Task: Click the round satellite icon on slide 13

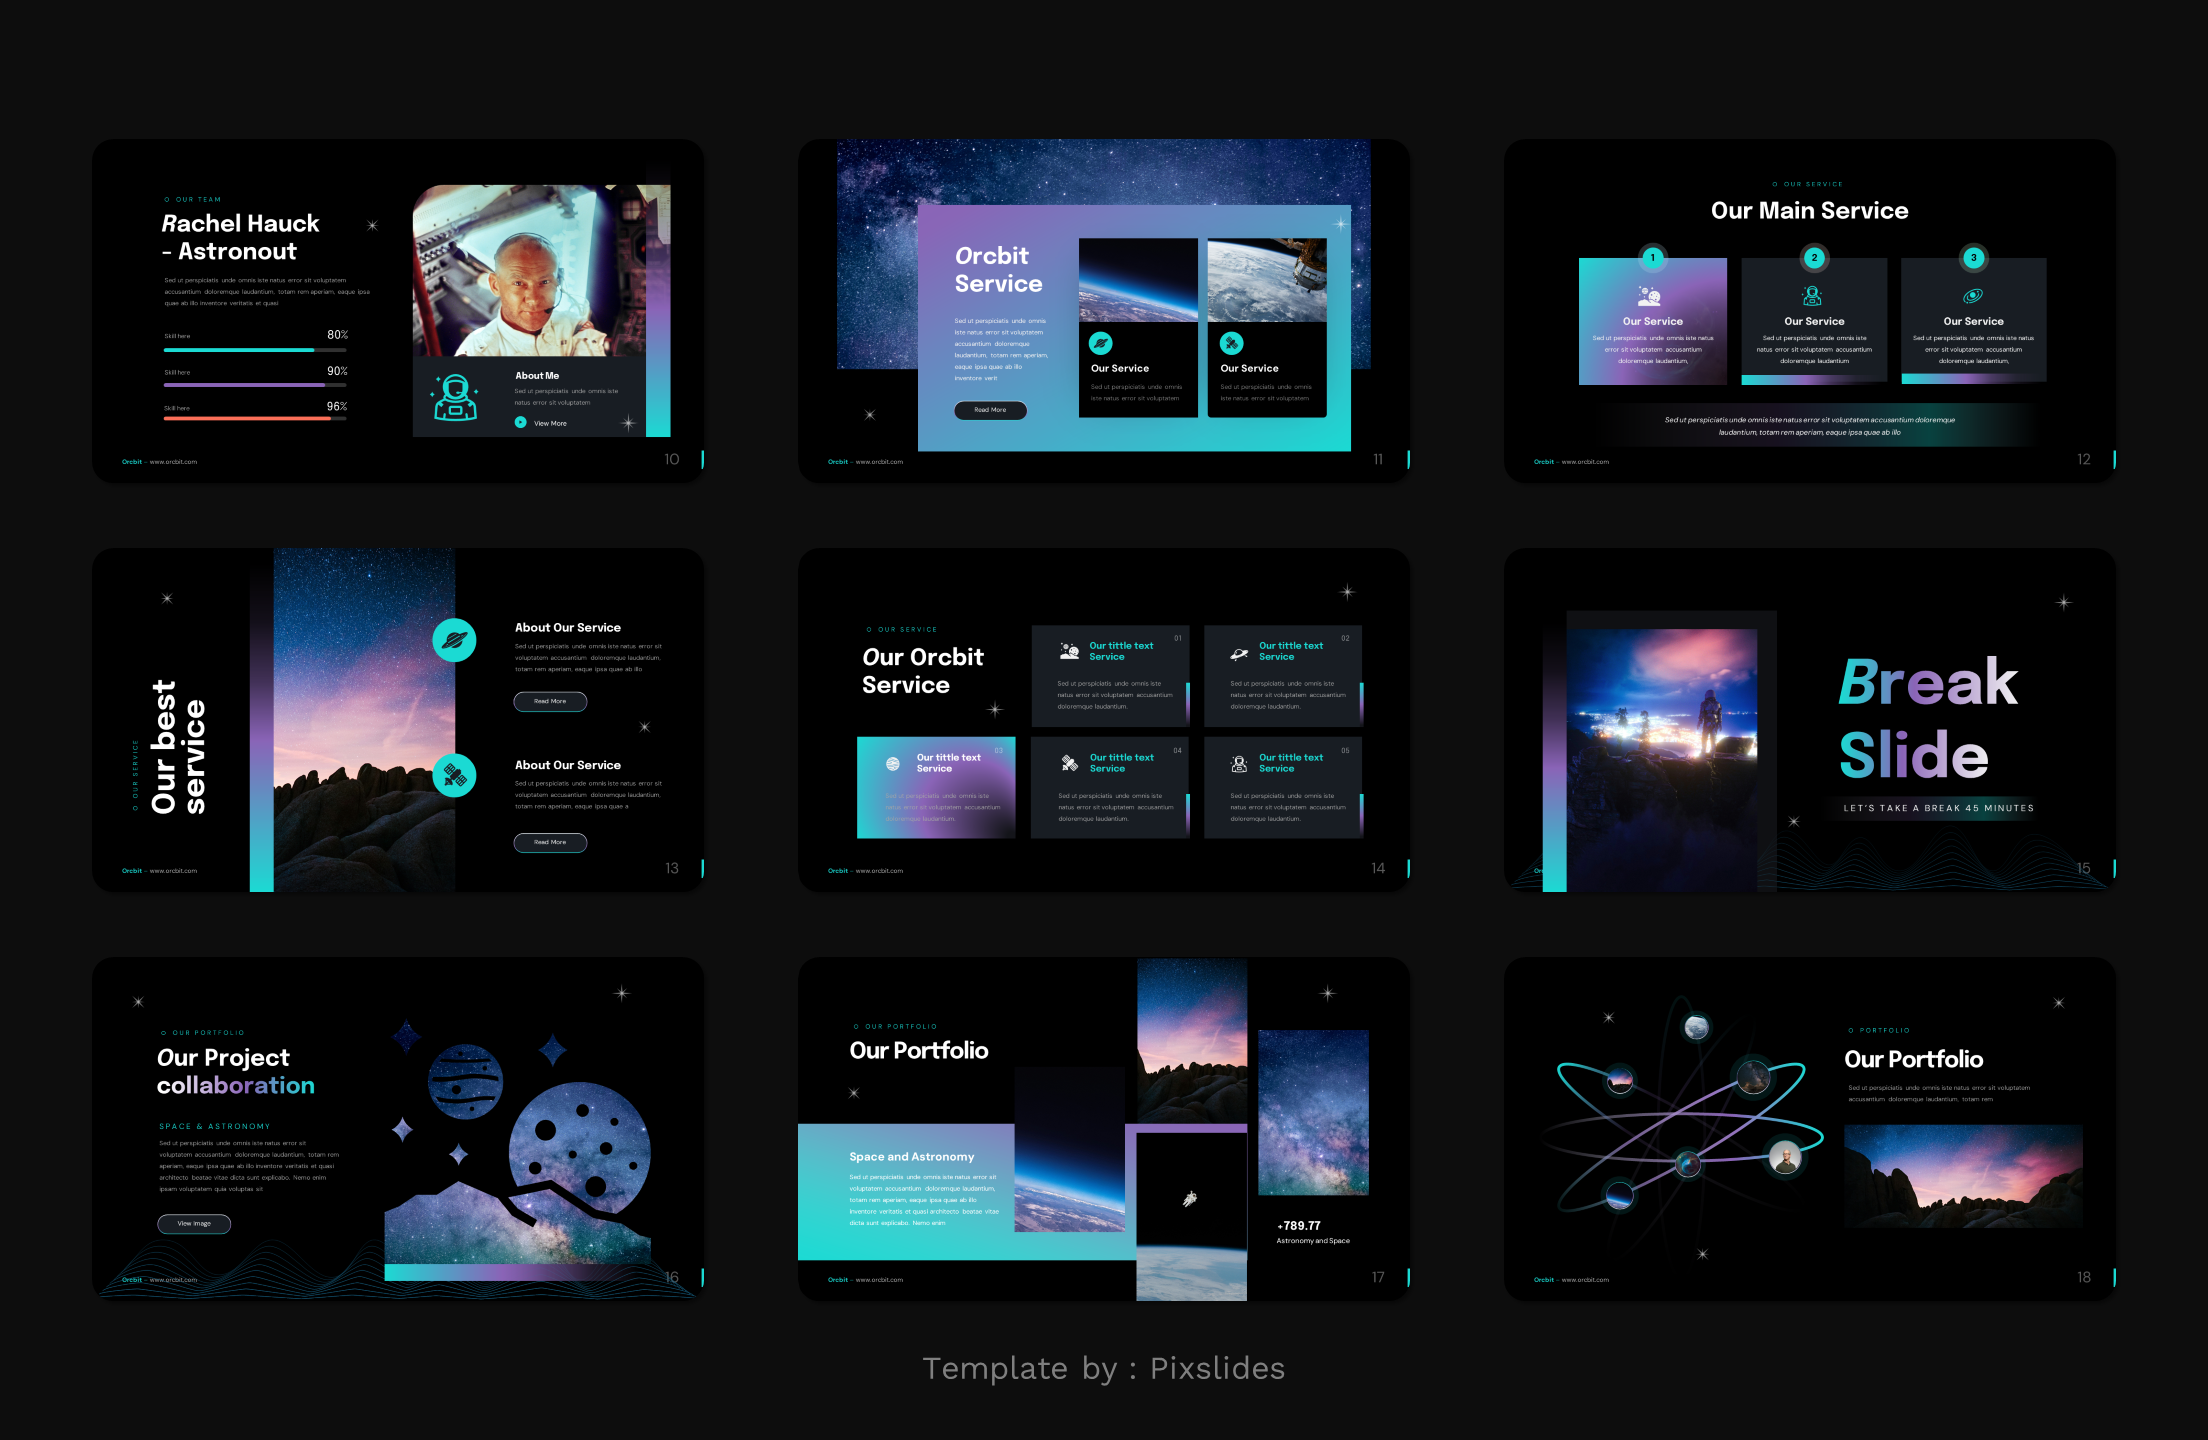Action: [454, 775]
